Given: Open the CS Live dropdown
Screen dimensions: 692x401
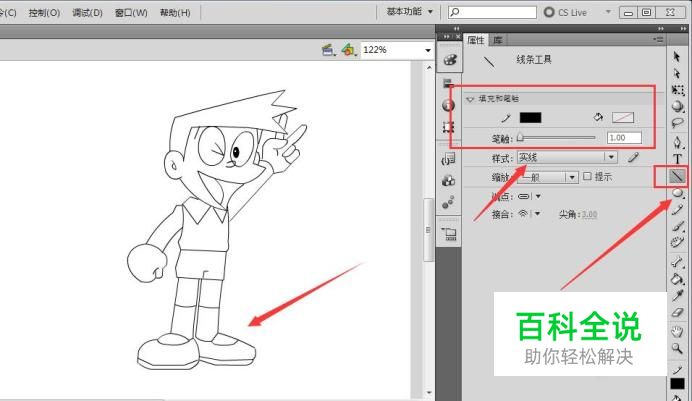Looking at the screenshot, I should [608, 12].
